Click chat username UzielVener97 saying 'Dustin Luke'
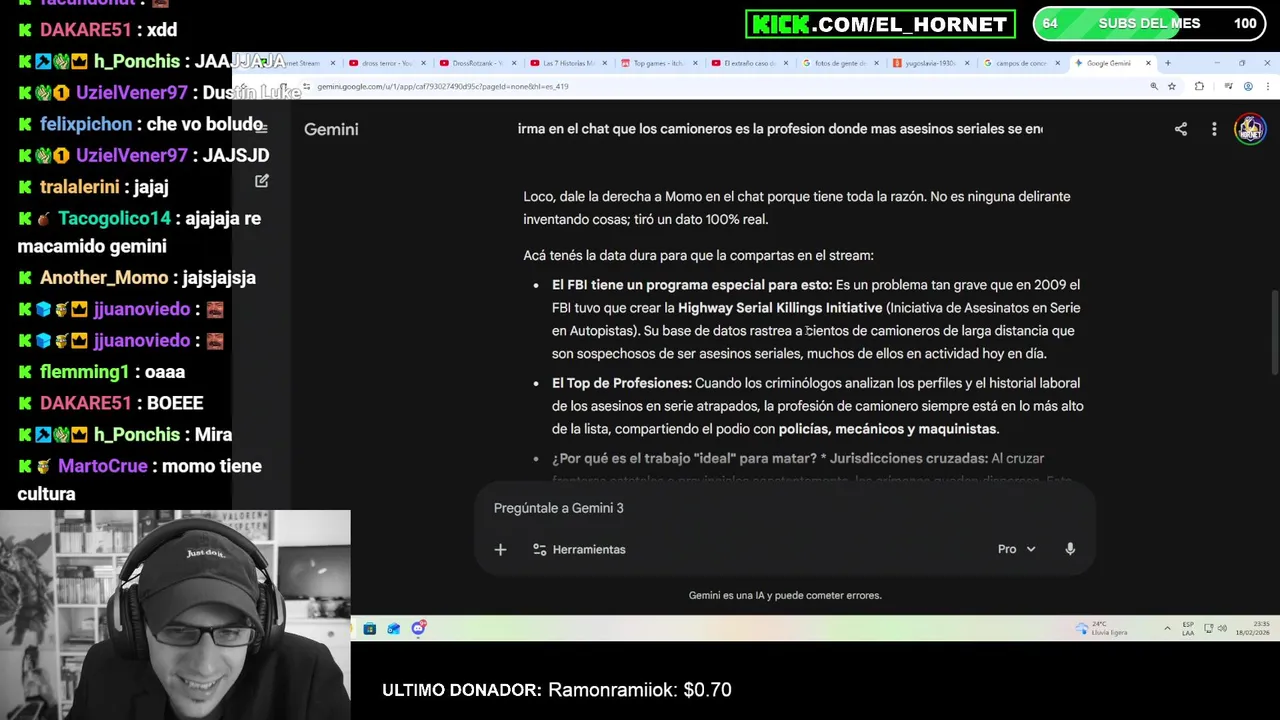 point(131,93)
